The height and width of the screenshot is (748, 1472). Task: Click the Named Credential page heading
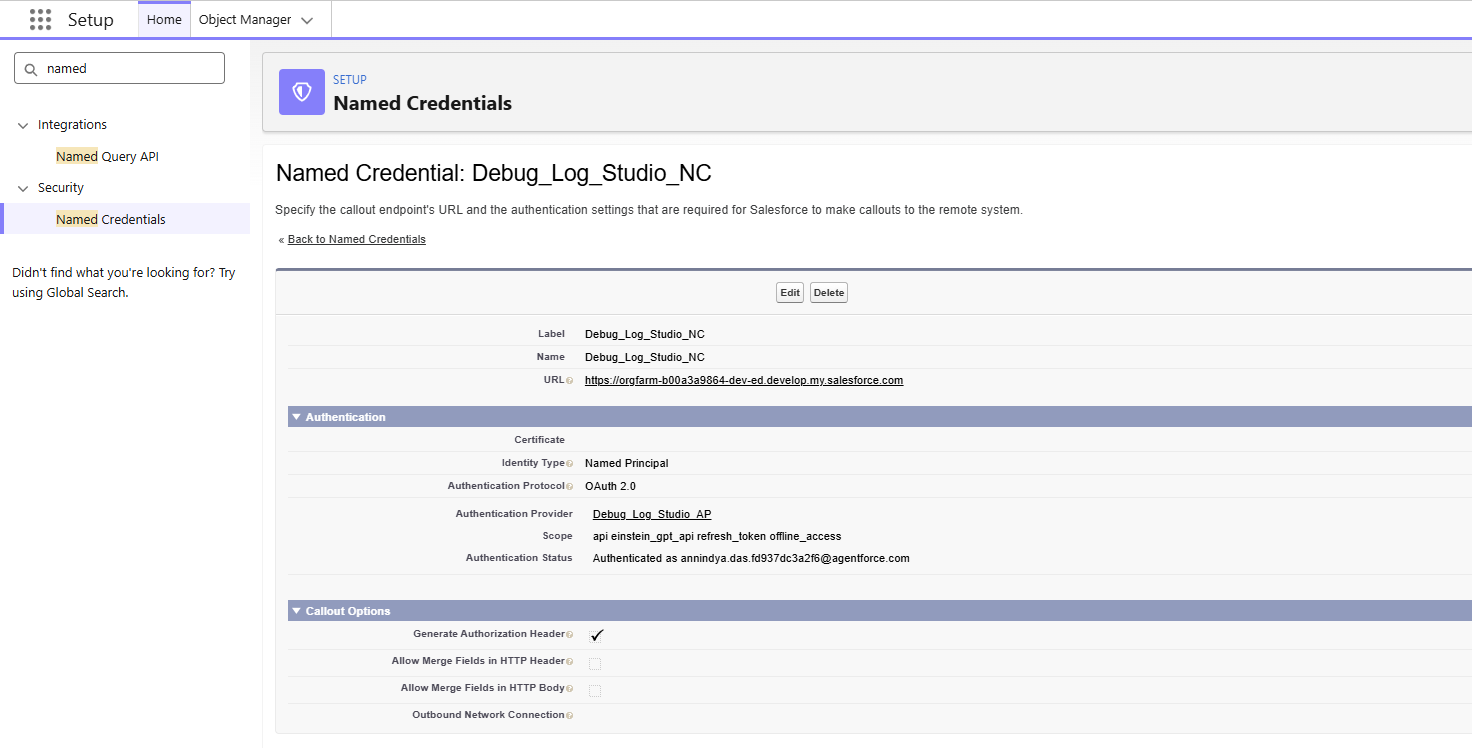pos(494,173)
